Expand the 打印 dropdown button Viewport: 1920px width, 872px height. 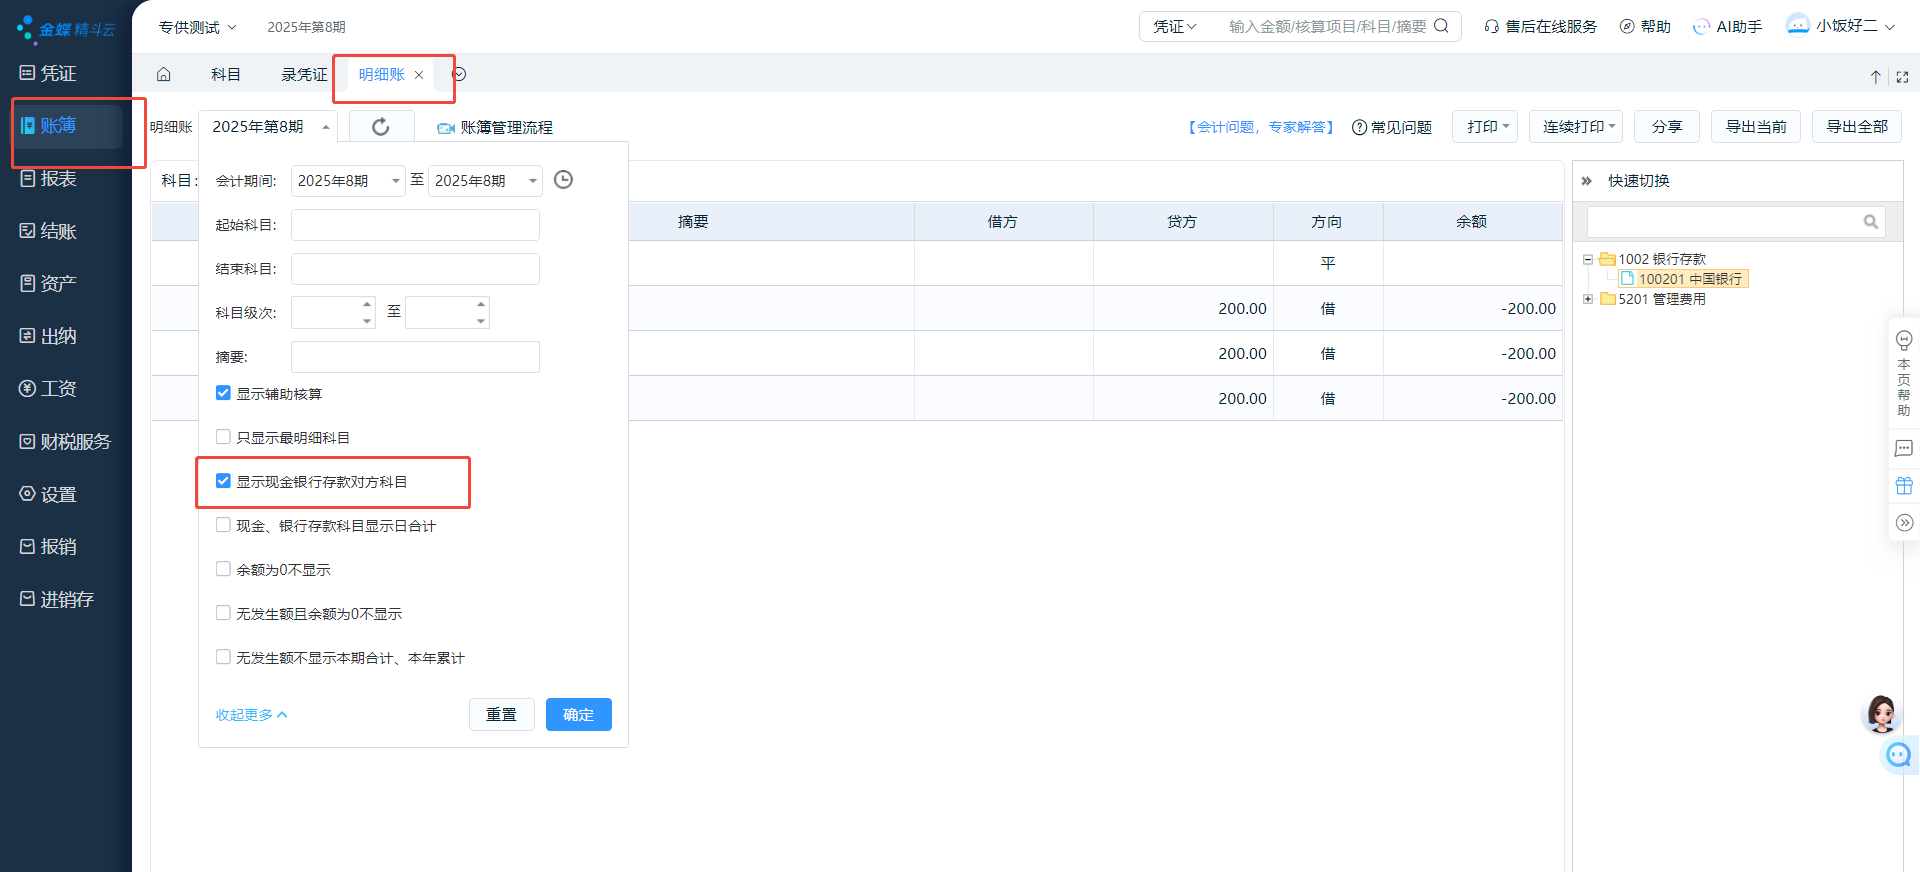[x=1485, y=127]
